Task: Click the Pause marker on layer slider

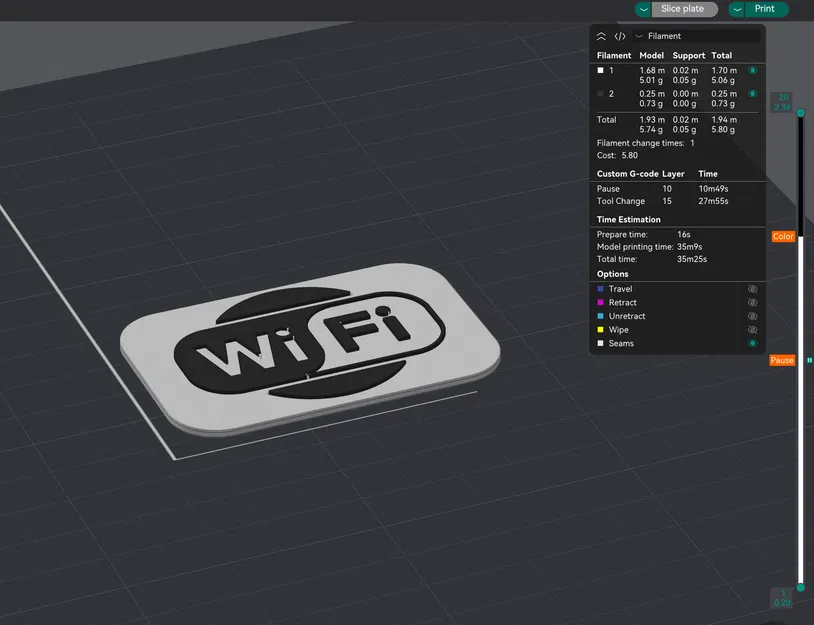Action: coord(782,360)
